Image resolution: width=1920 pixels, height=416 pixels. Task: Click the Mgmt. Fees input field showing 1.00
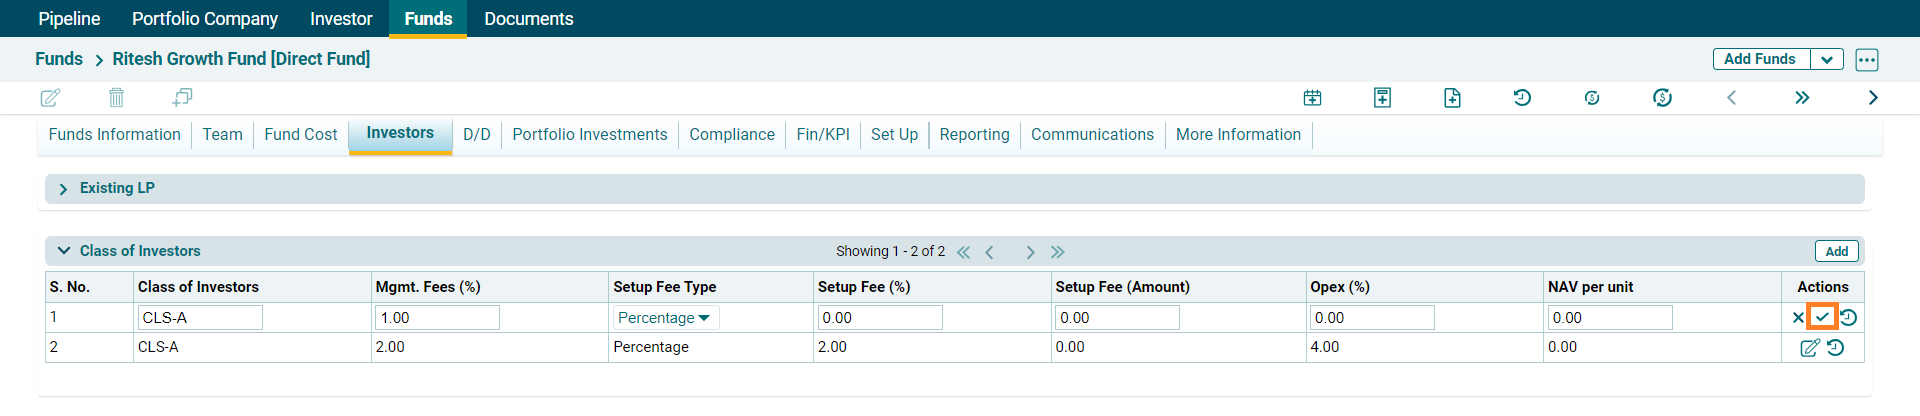click(437, 318)
